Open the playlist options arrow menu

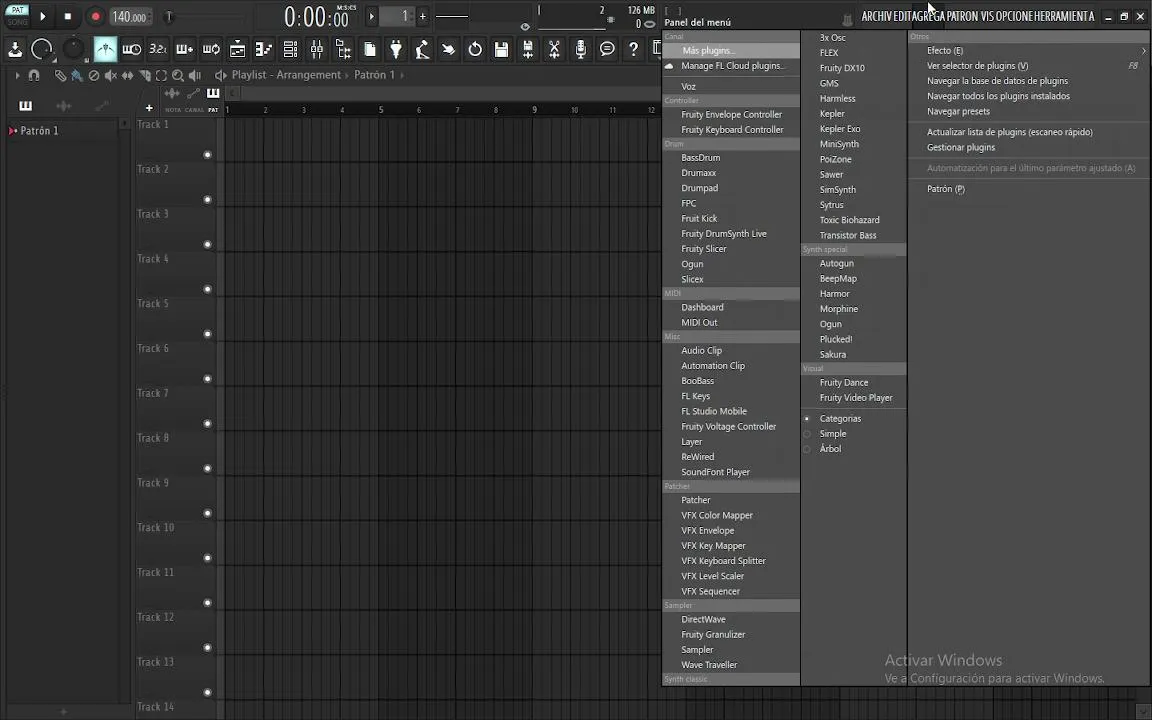point(18,75)
